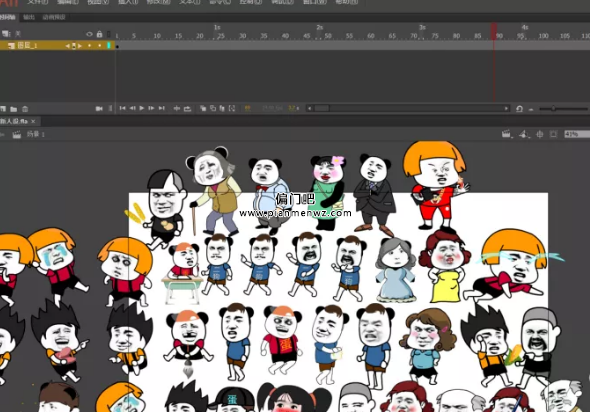Image resolution: width=590 pixels, height=412 pixels.
Task: Open the 文件 (File) menu
Action: tap(37, 2)
